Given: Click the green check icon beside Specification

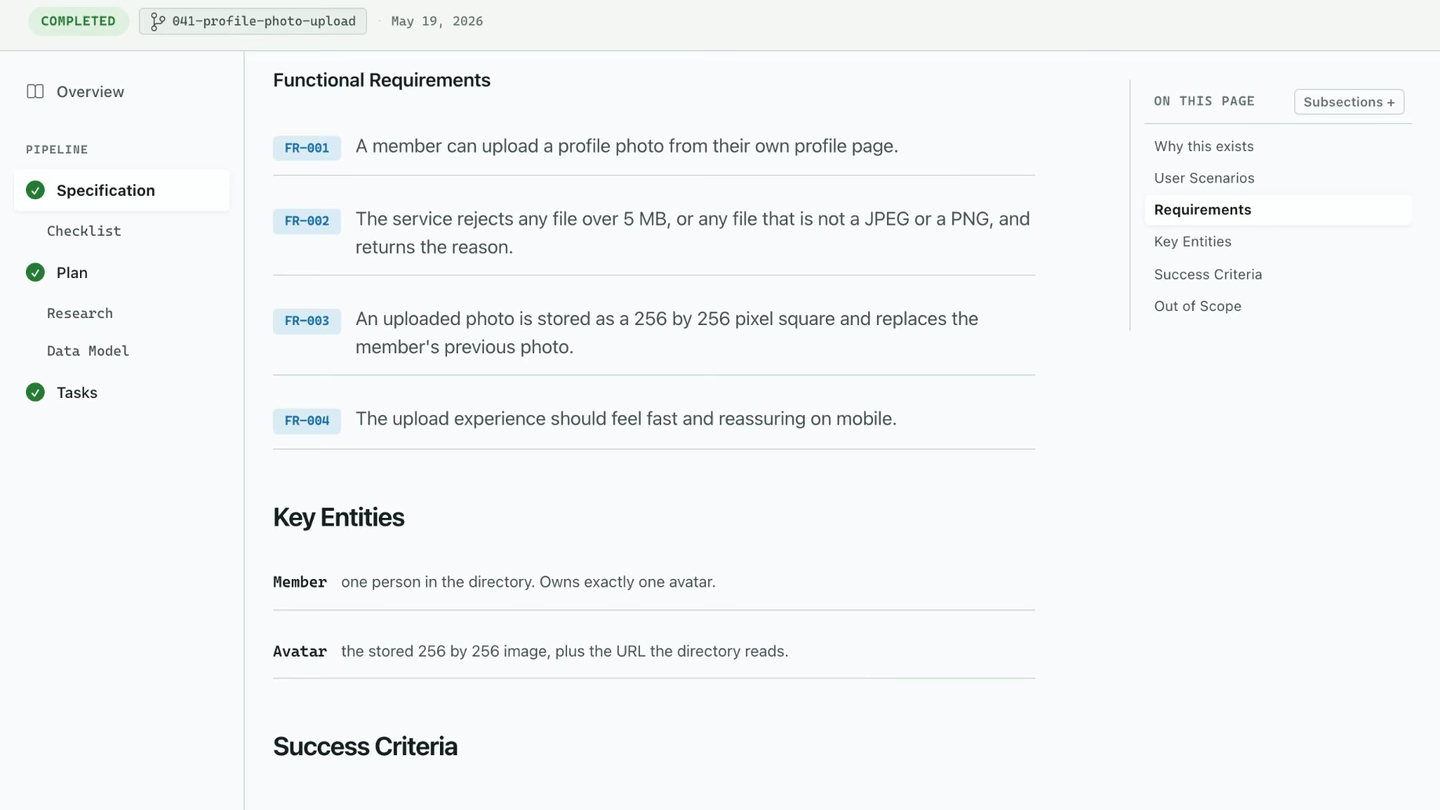Looking at the screenshot, I should coord(35,190).
